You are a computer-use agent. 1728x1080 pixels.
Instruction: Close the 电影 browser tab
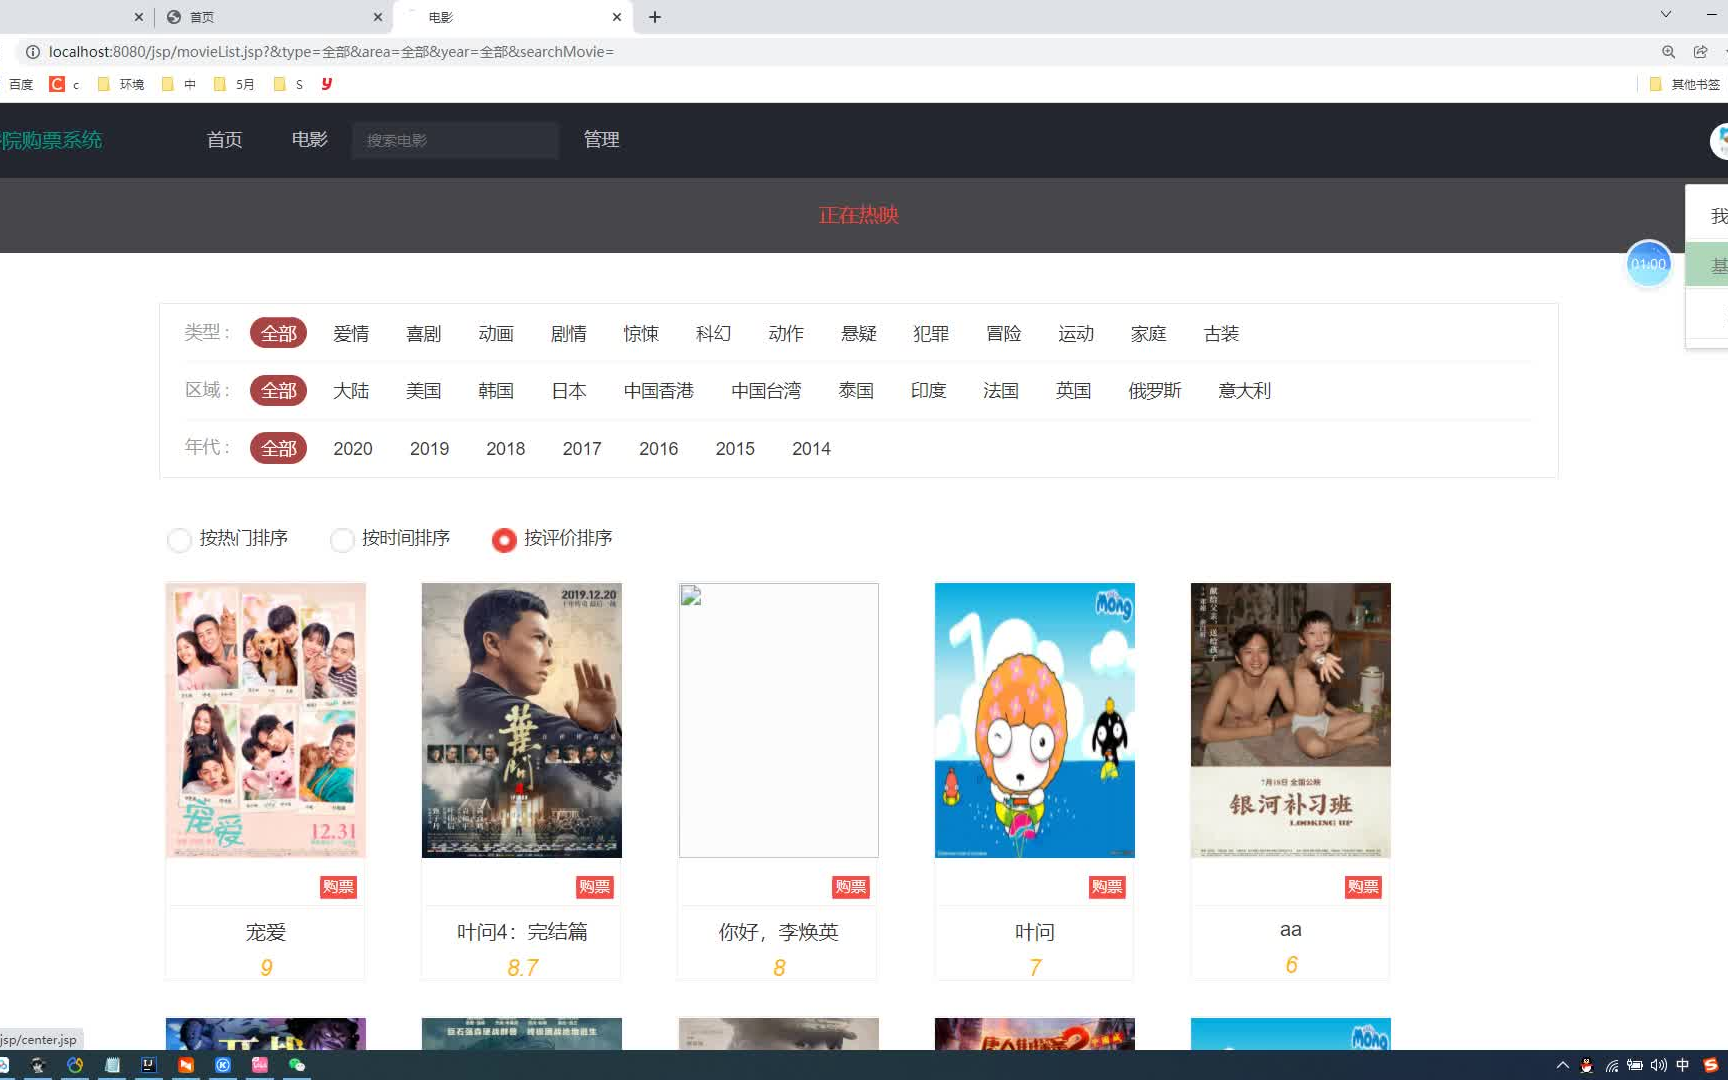pyautogui.click(x=617, y=17)
